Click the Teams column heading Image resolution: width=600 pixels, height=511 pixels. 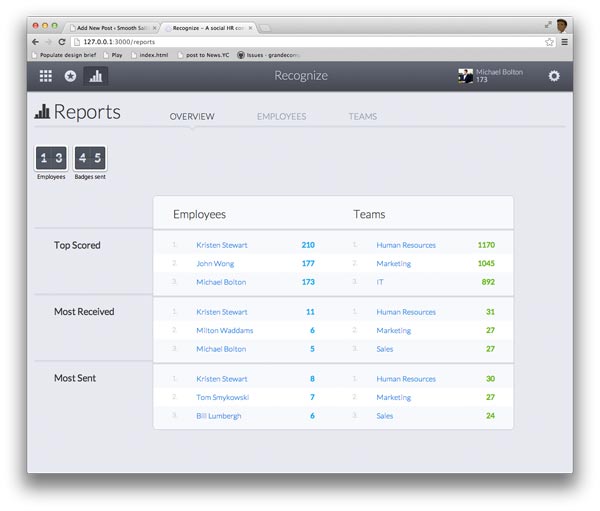(369, 214)
